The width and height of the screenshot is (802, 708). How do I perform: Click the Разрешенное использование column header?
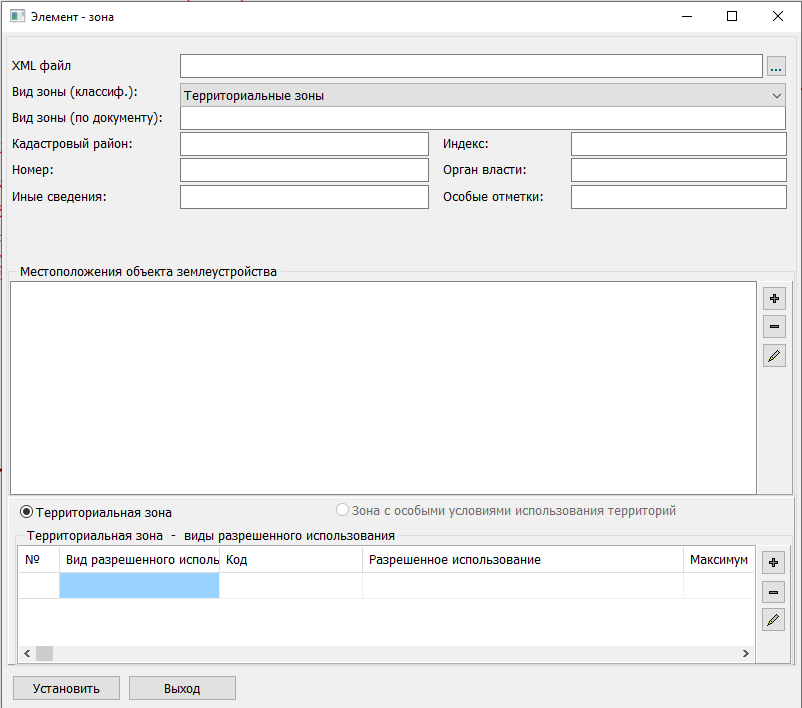click(x=522, y=560)
